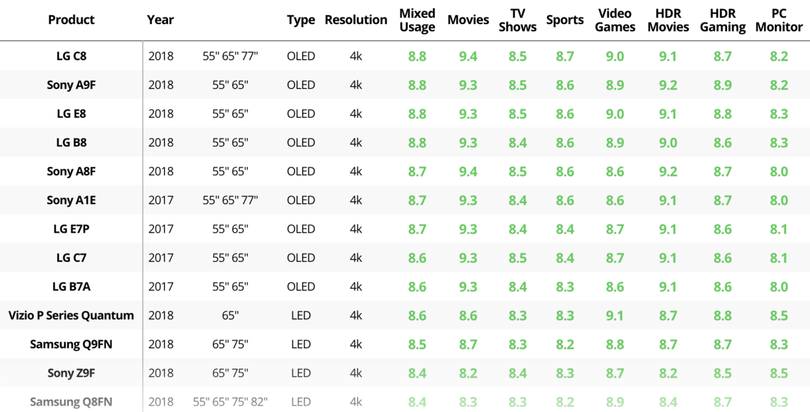Sort by the Year column header
This screenshot has height=412, width=810.
point(160,20)
